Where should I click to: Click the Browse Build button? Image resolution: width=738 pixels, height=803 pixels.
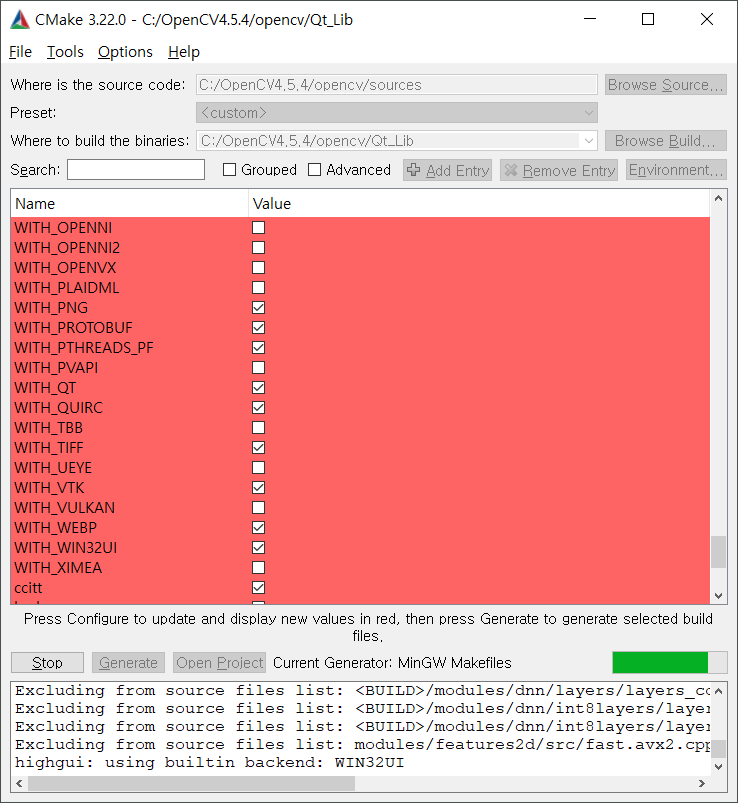pos(665,140)
